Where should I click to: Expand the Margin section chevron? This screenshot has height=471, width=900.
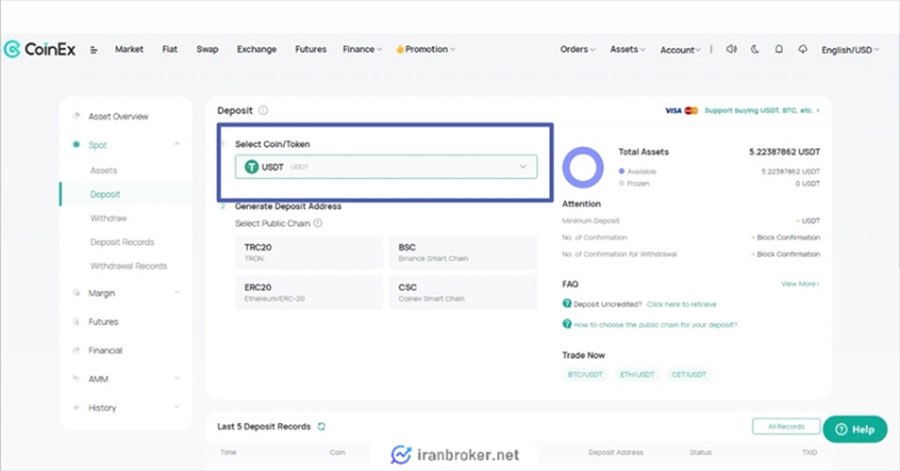[x=177, y=292]
